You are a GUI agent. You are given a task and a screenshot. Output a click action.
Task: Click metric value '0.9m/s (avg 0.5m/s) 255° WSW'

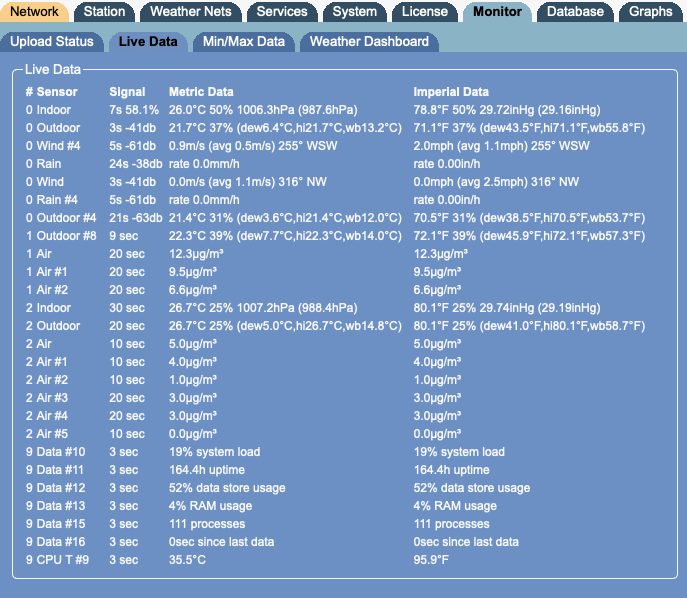(x=253, y=146)
